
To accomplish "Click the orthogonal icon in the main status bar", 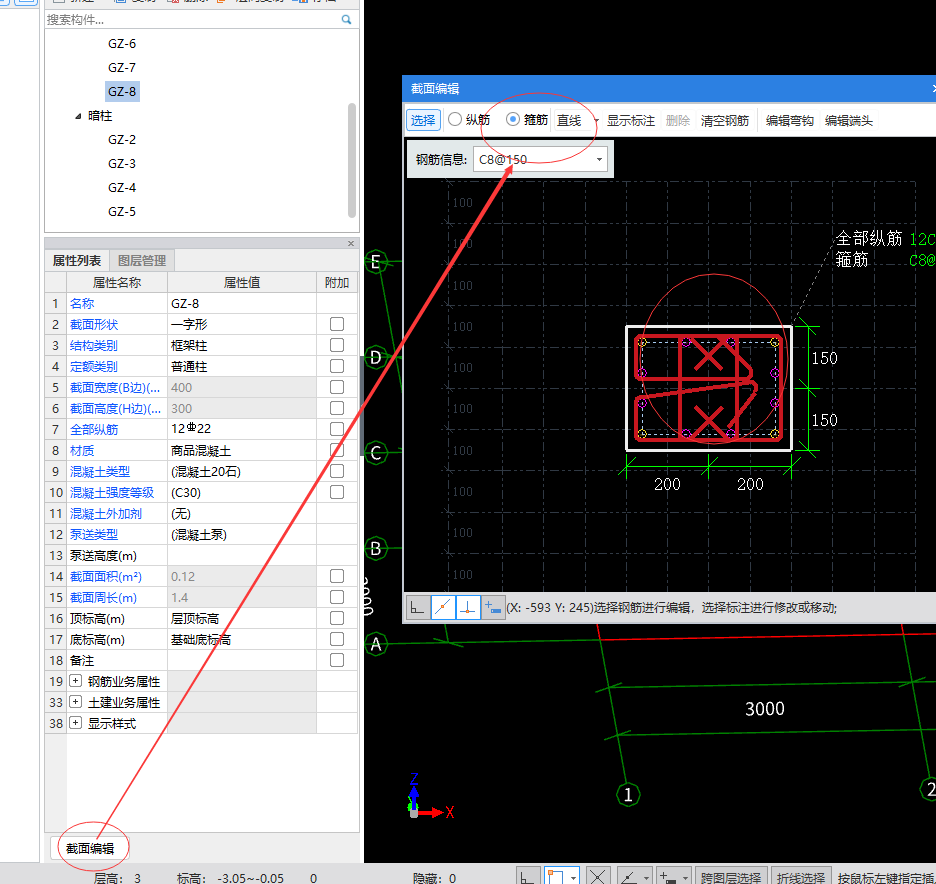I will 528,877.
